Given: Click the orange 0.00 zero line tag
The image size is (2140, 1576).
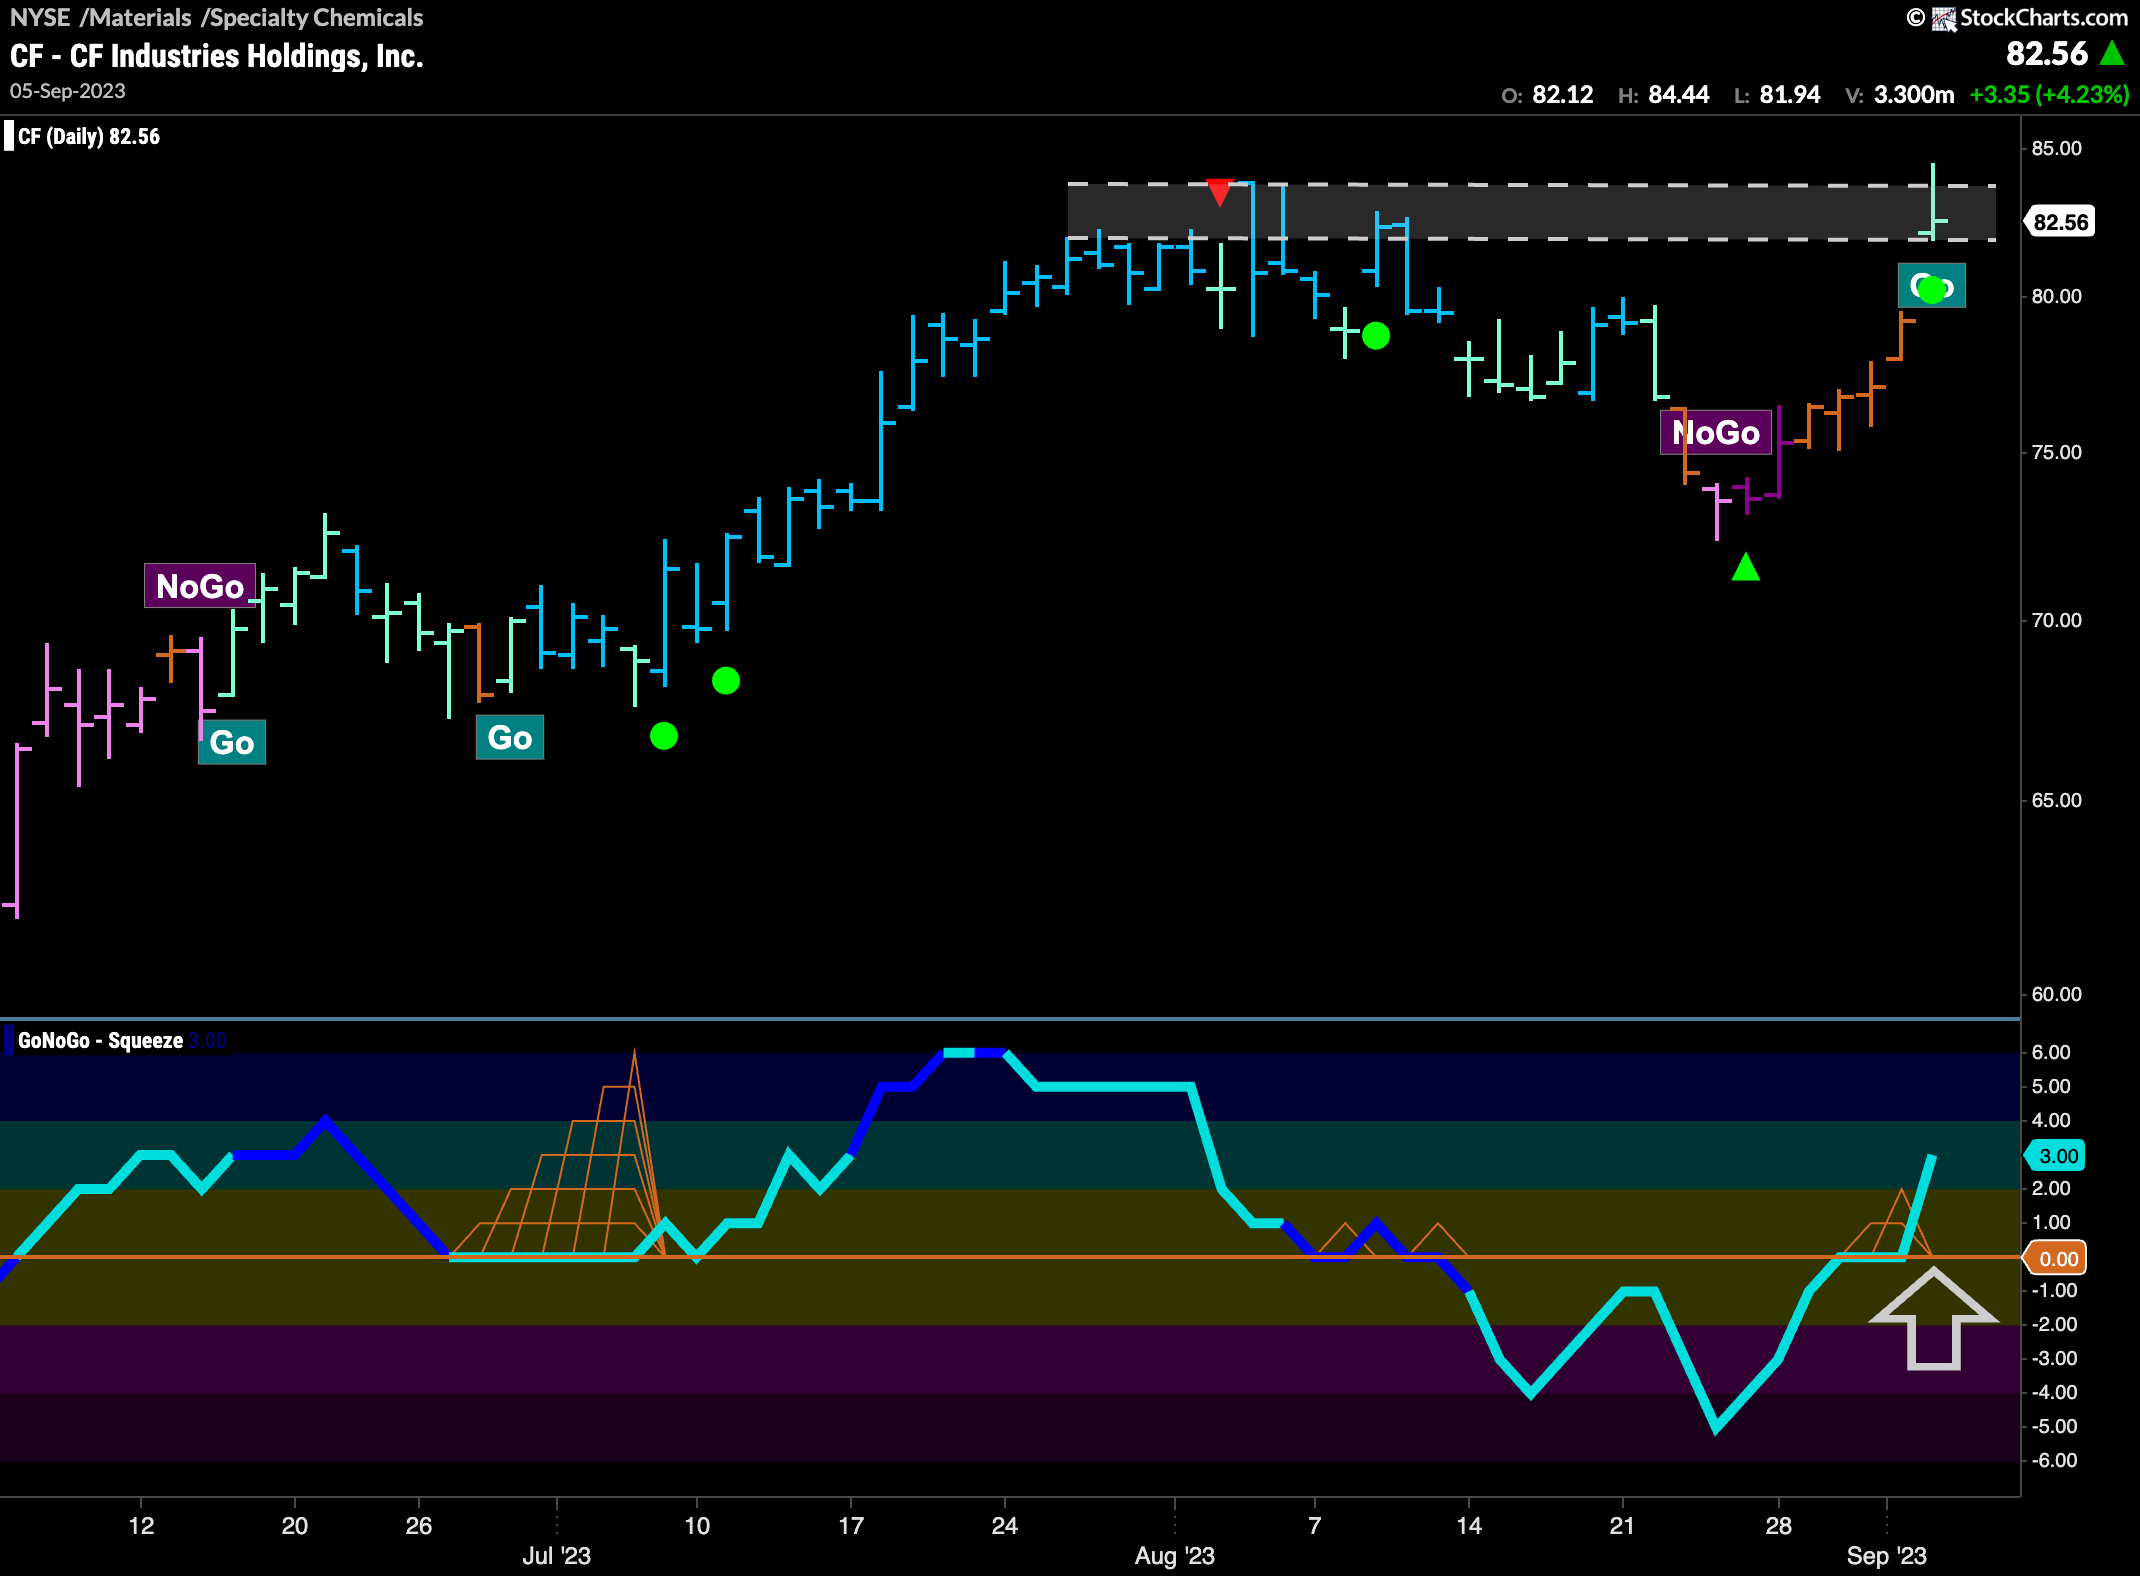Looking at the screenshot, I should [2056, 1259].
